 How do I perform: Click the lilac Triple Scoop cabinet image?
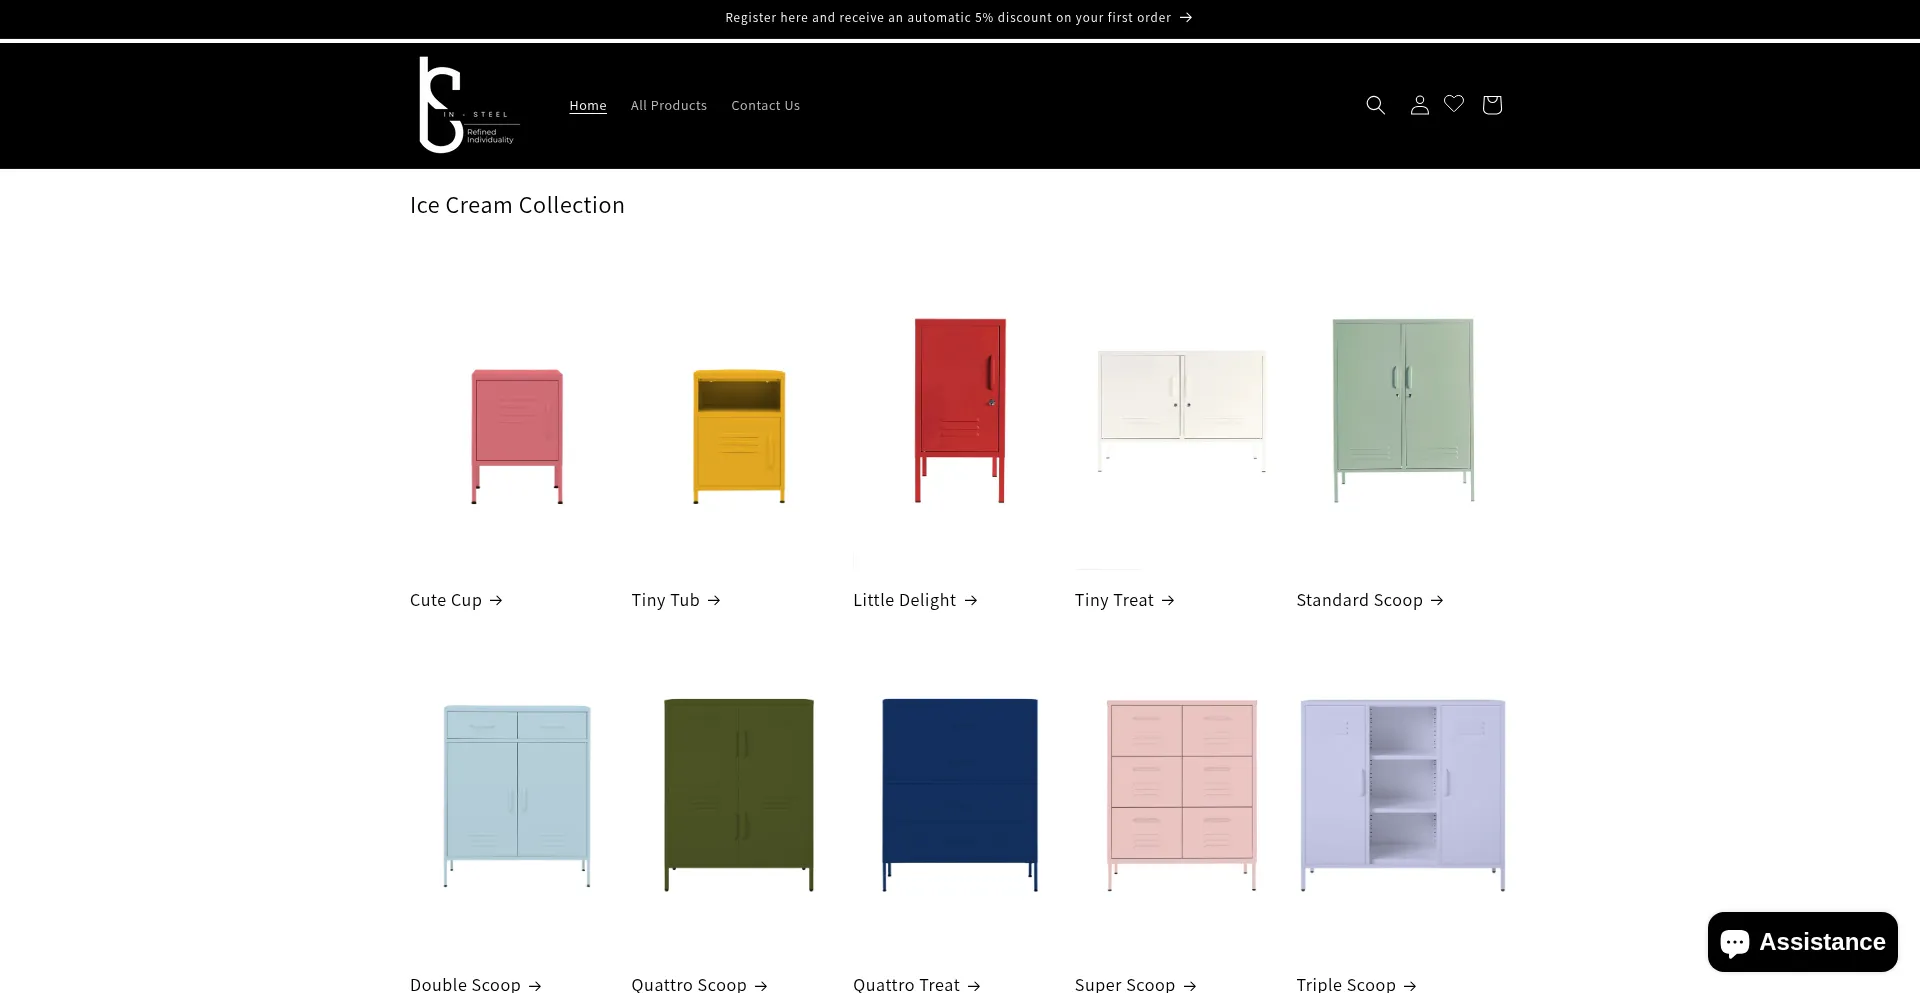(x=1403, y=795)
